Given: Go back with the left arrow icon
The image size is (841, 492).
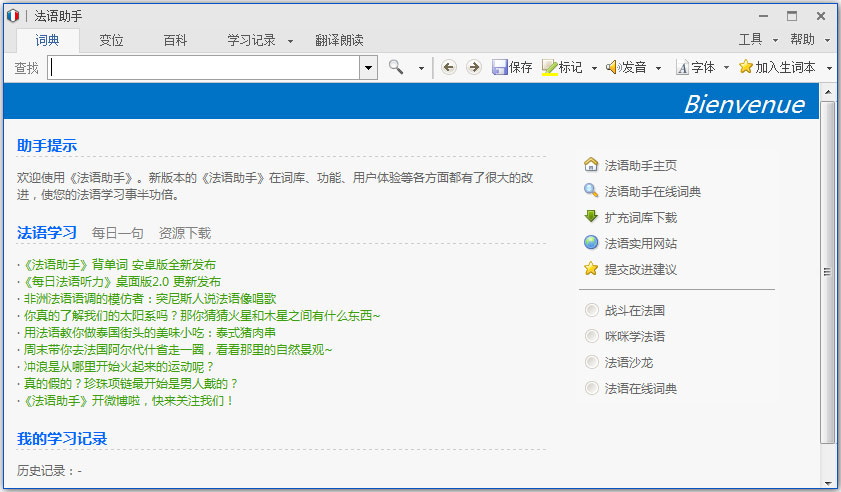Looking at the screenshot, I should [449, 67].
